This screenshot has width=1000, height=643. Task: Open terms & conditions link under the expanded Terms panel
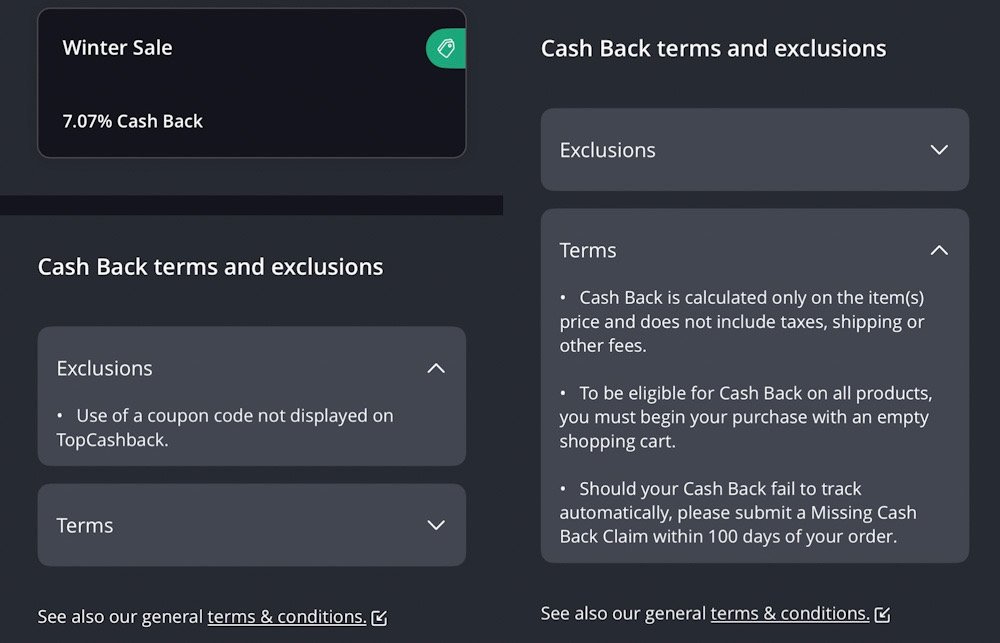point(789,613)
